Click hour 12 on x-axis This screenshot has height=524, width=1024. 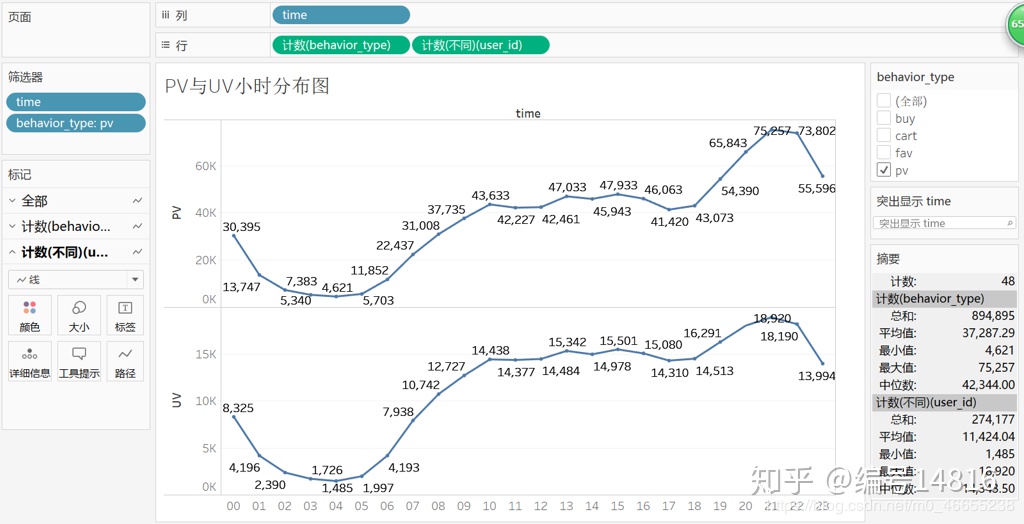pyautogui.click(x=541, y=506)
